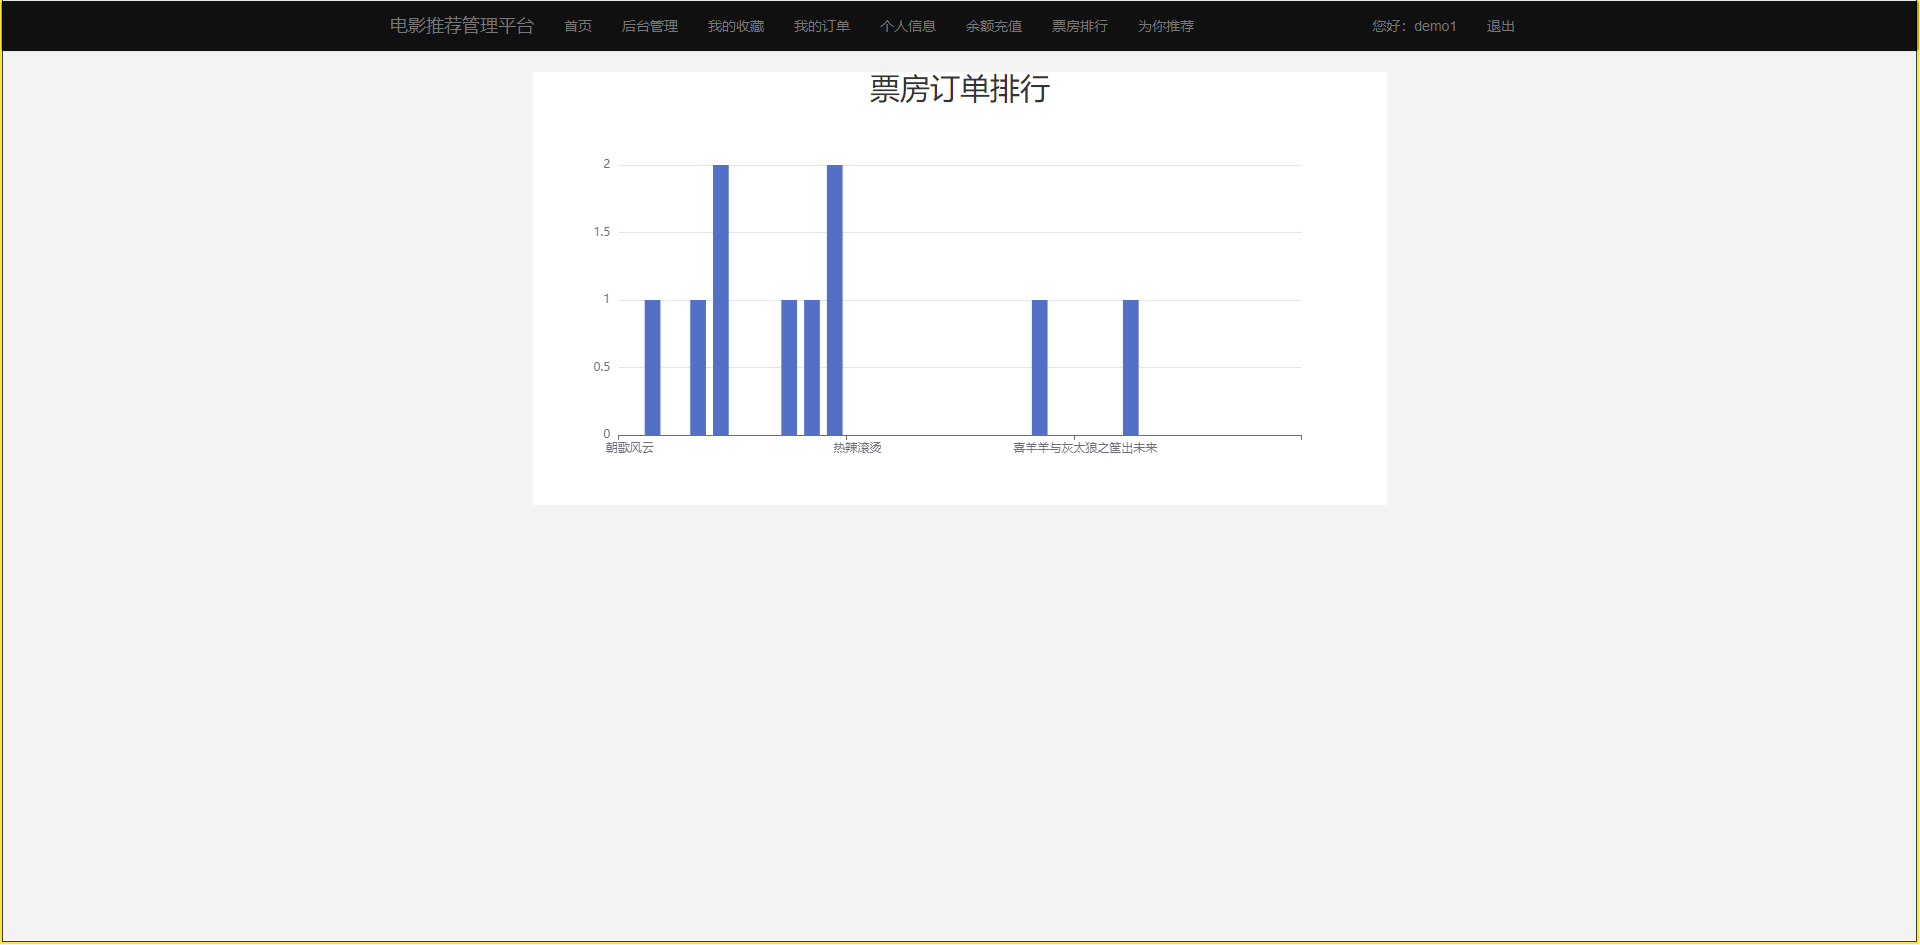Click the y-axis top value 2

pos(606,164)
